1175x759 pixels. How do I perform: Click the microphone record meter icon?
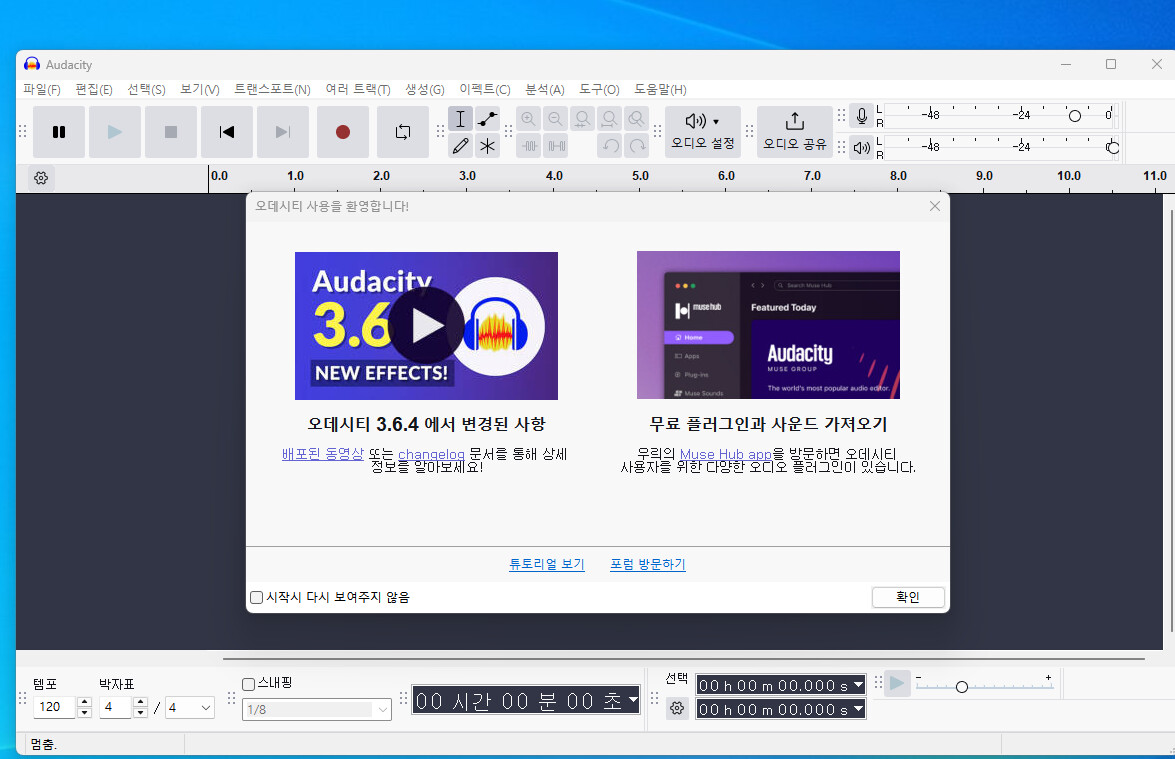861,117
